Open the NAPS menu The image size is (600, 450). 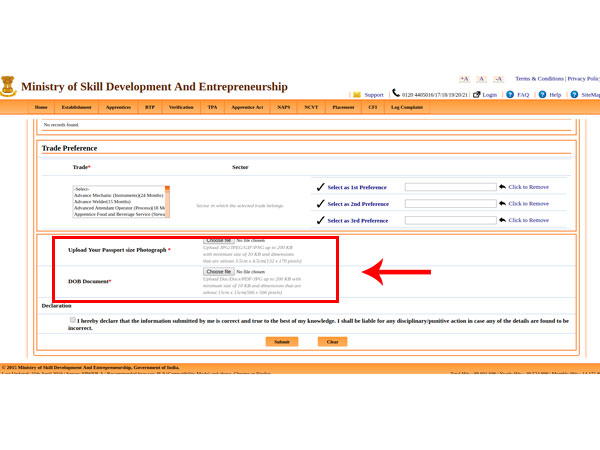tap(284, 107)
